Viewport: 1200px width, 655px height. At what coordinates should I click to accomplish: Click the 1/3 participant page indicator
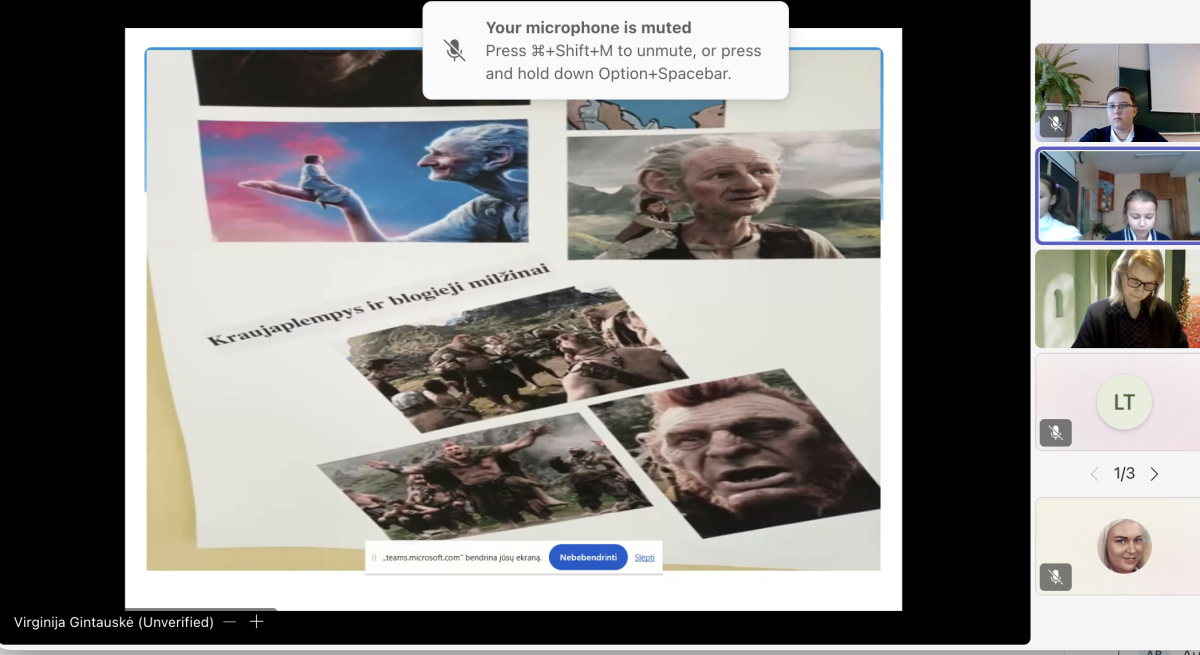coord(1124,474)
